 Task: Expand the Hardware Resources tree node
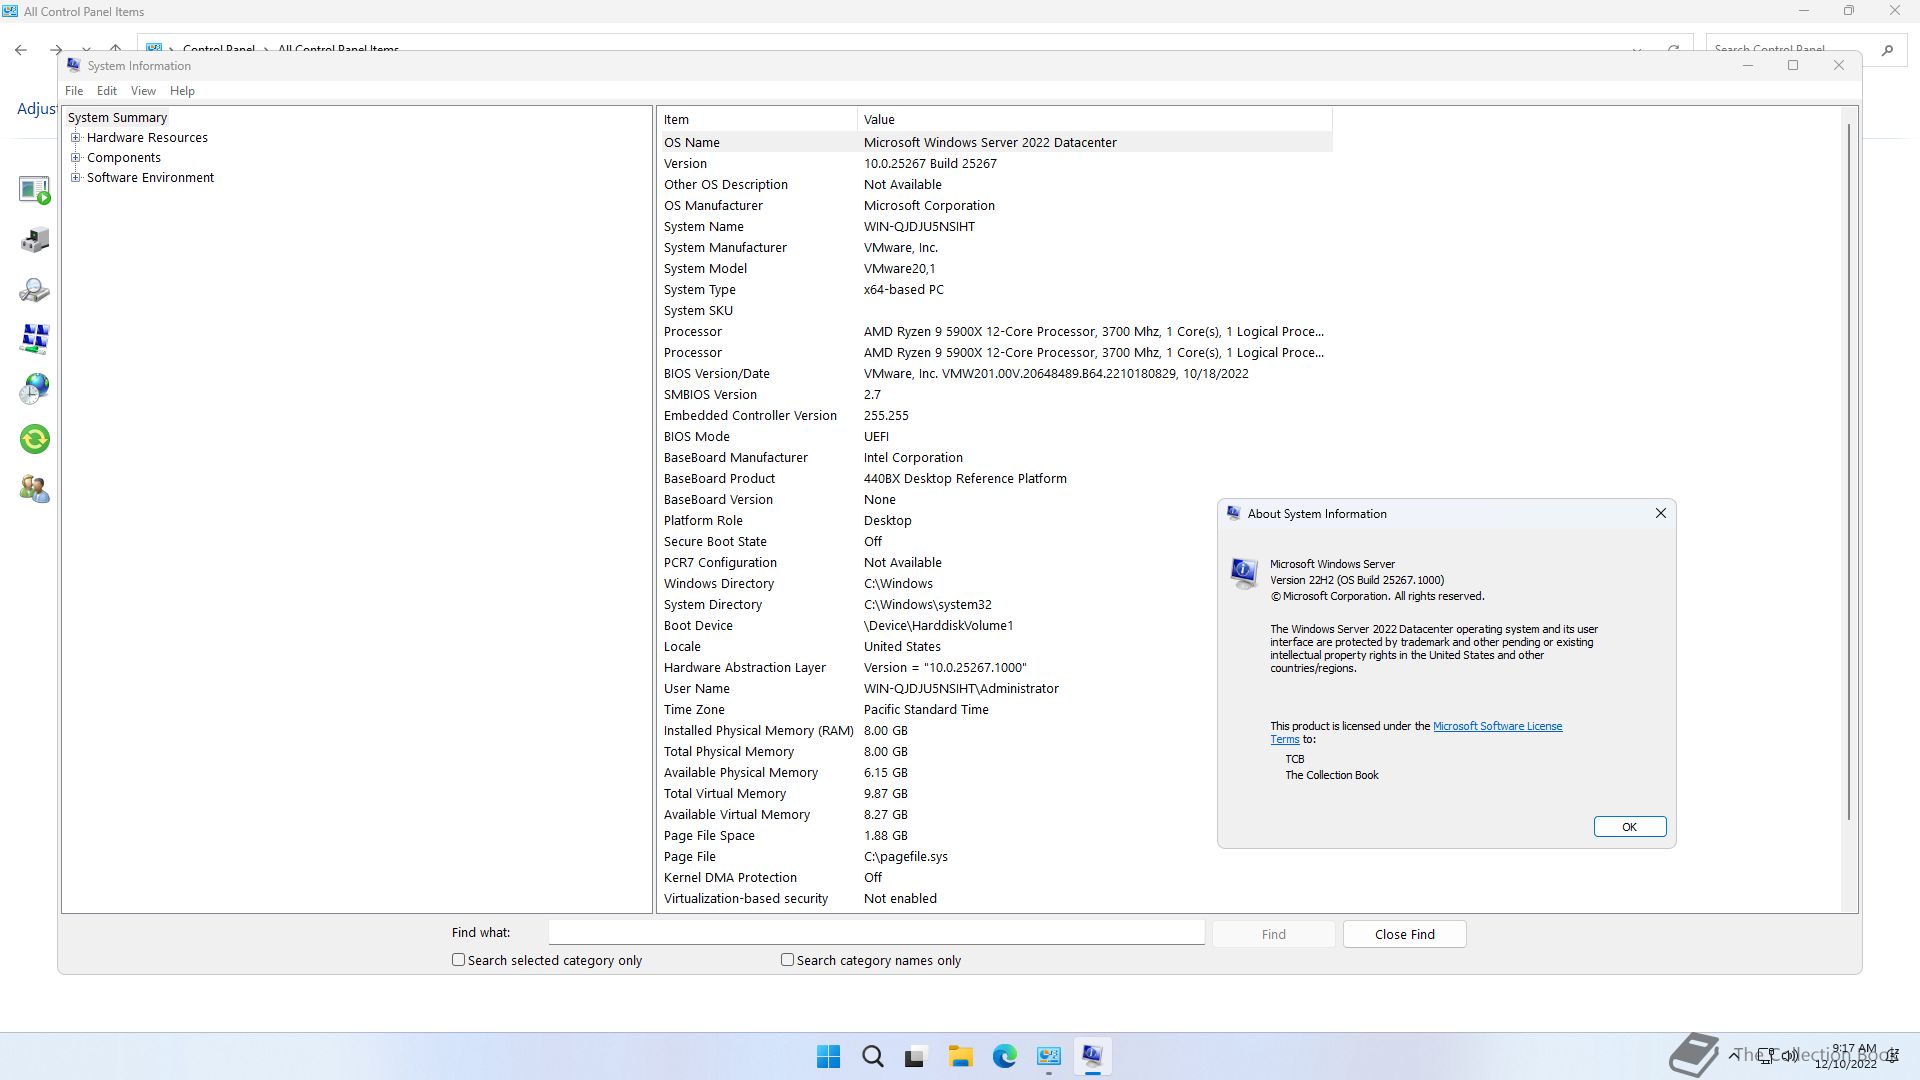coord(76,138)
